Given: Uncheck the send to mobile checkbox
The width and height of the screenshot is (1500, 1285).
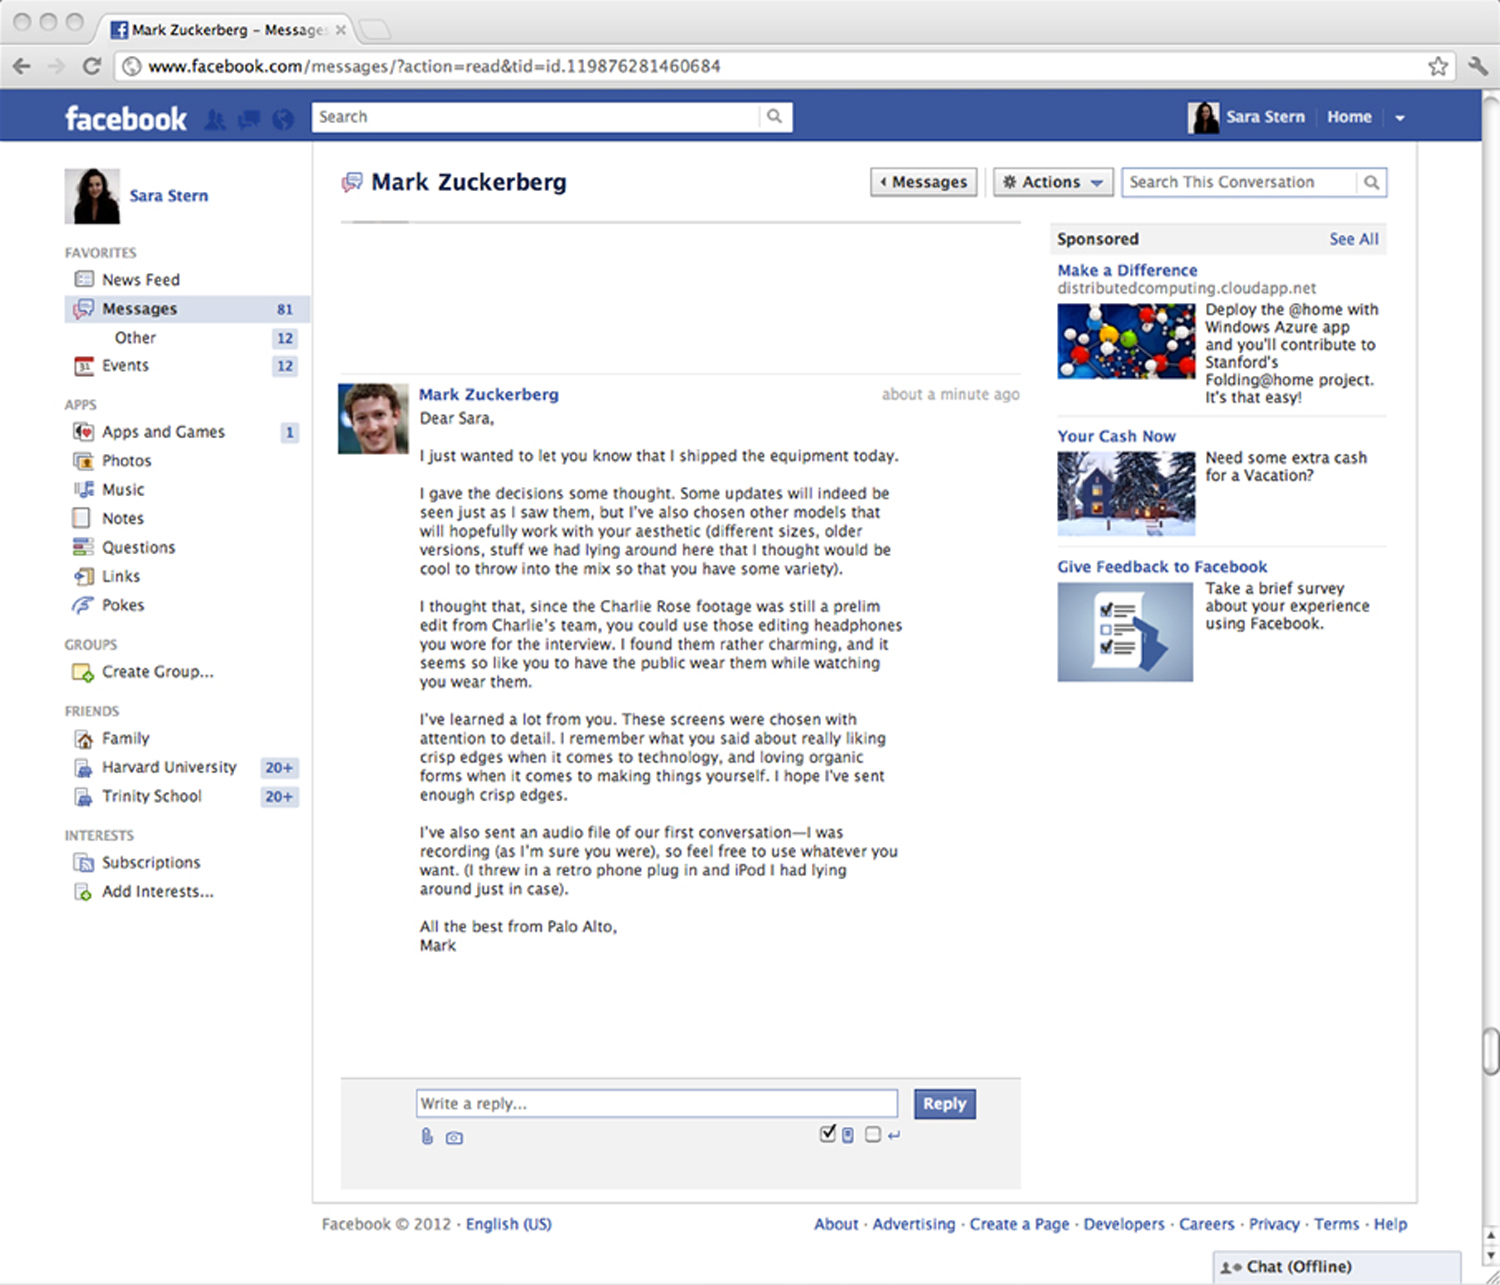Looking at the screenshot, I should click(827, 1134).
